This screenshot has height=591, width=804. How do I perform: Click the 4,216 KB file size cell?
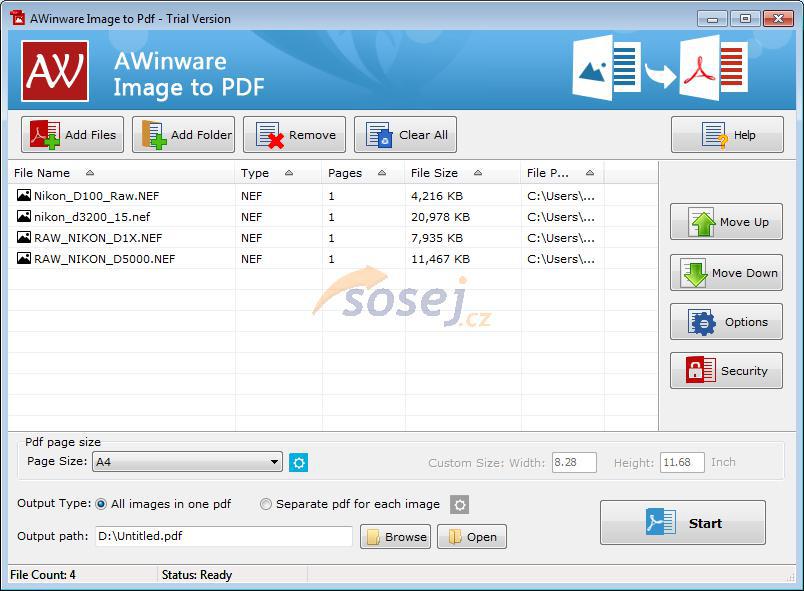pyautogui.click(x=437, y=196)
